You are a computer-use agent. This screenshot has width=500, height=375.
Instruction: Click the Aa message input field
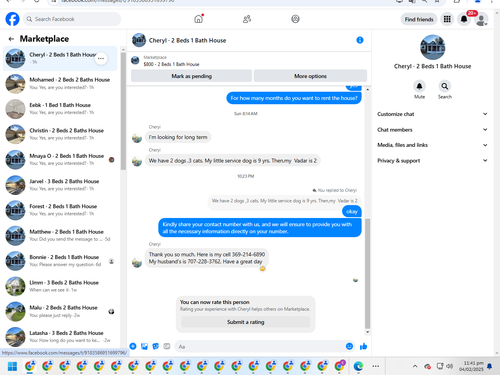point(260,347)
